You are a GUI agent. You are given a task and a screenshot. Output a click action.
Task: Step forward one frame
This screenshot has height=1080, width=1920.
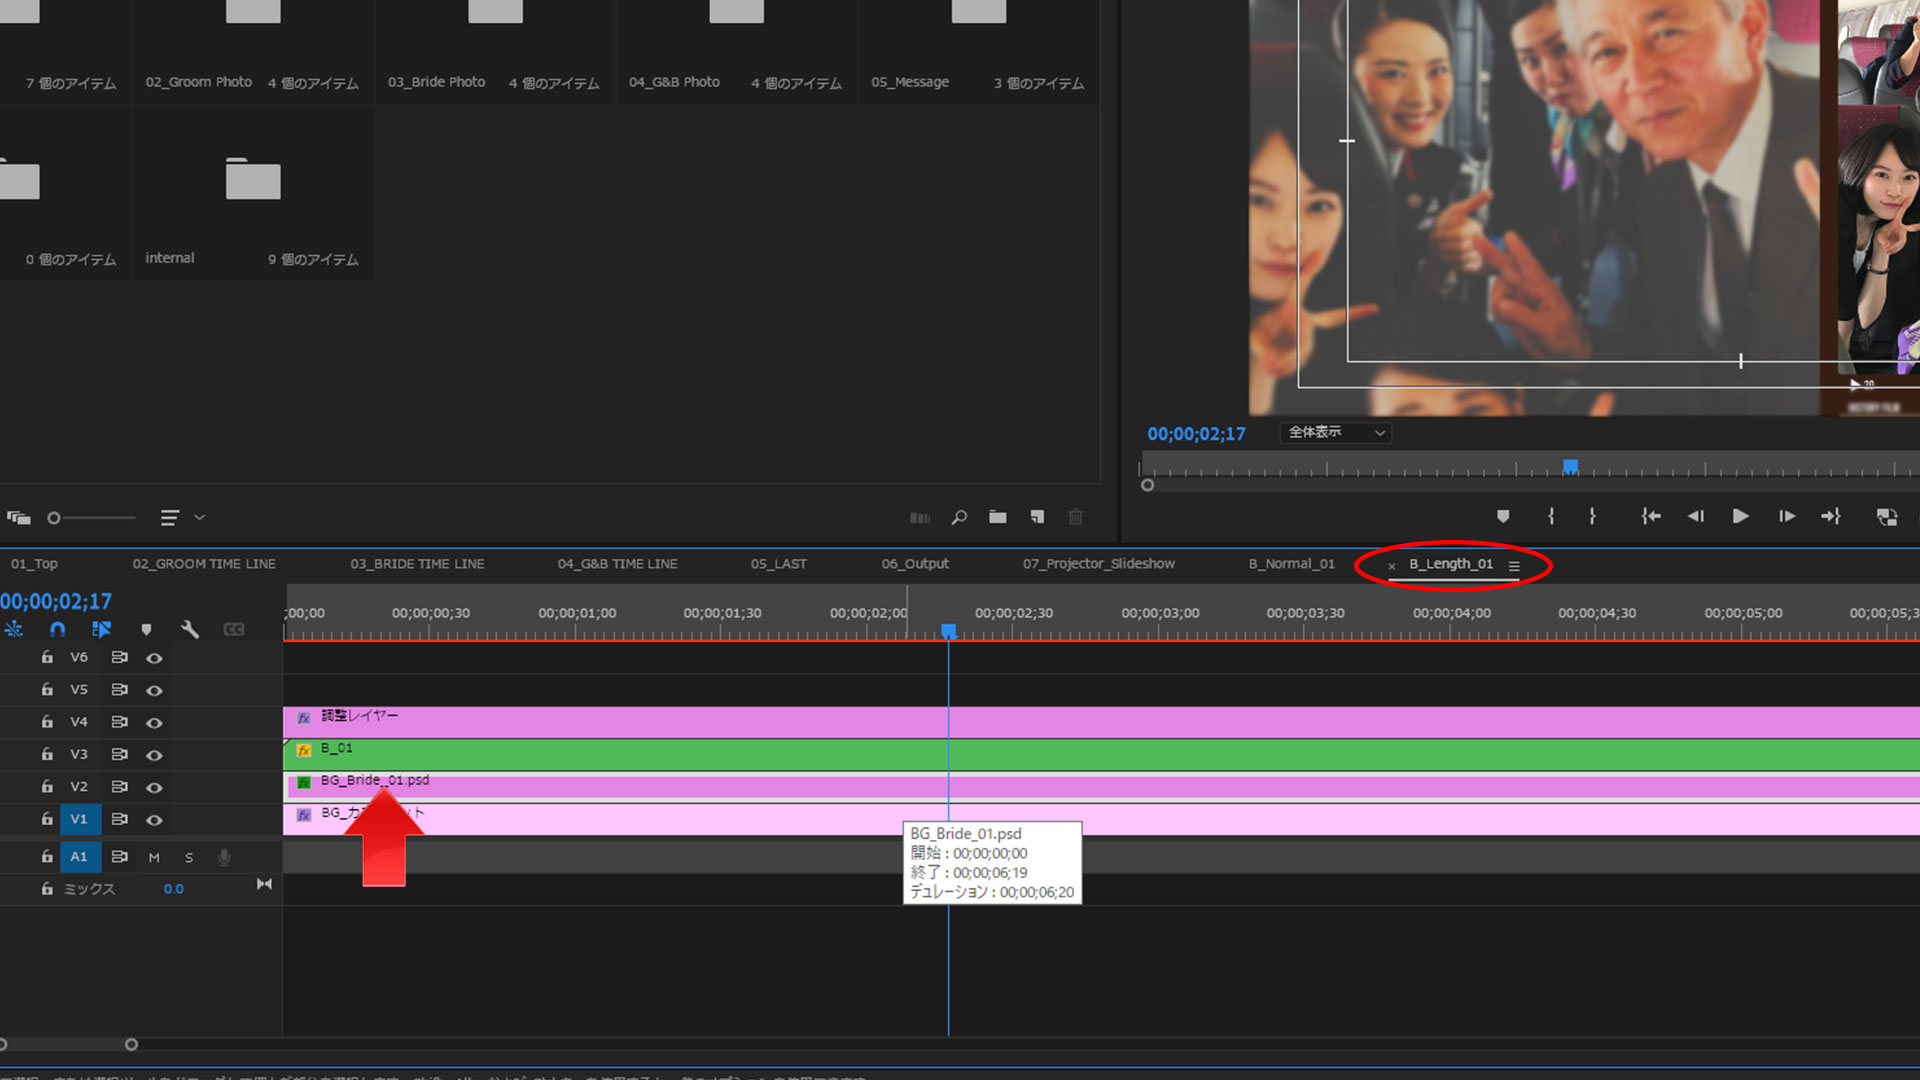point(1787,516)
